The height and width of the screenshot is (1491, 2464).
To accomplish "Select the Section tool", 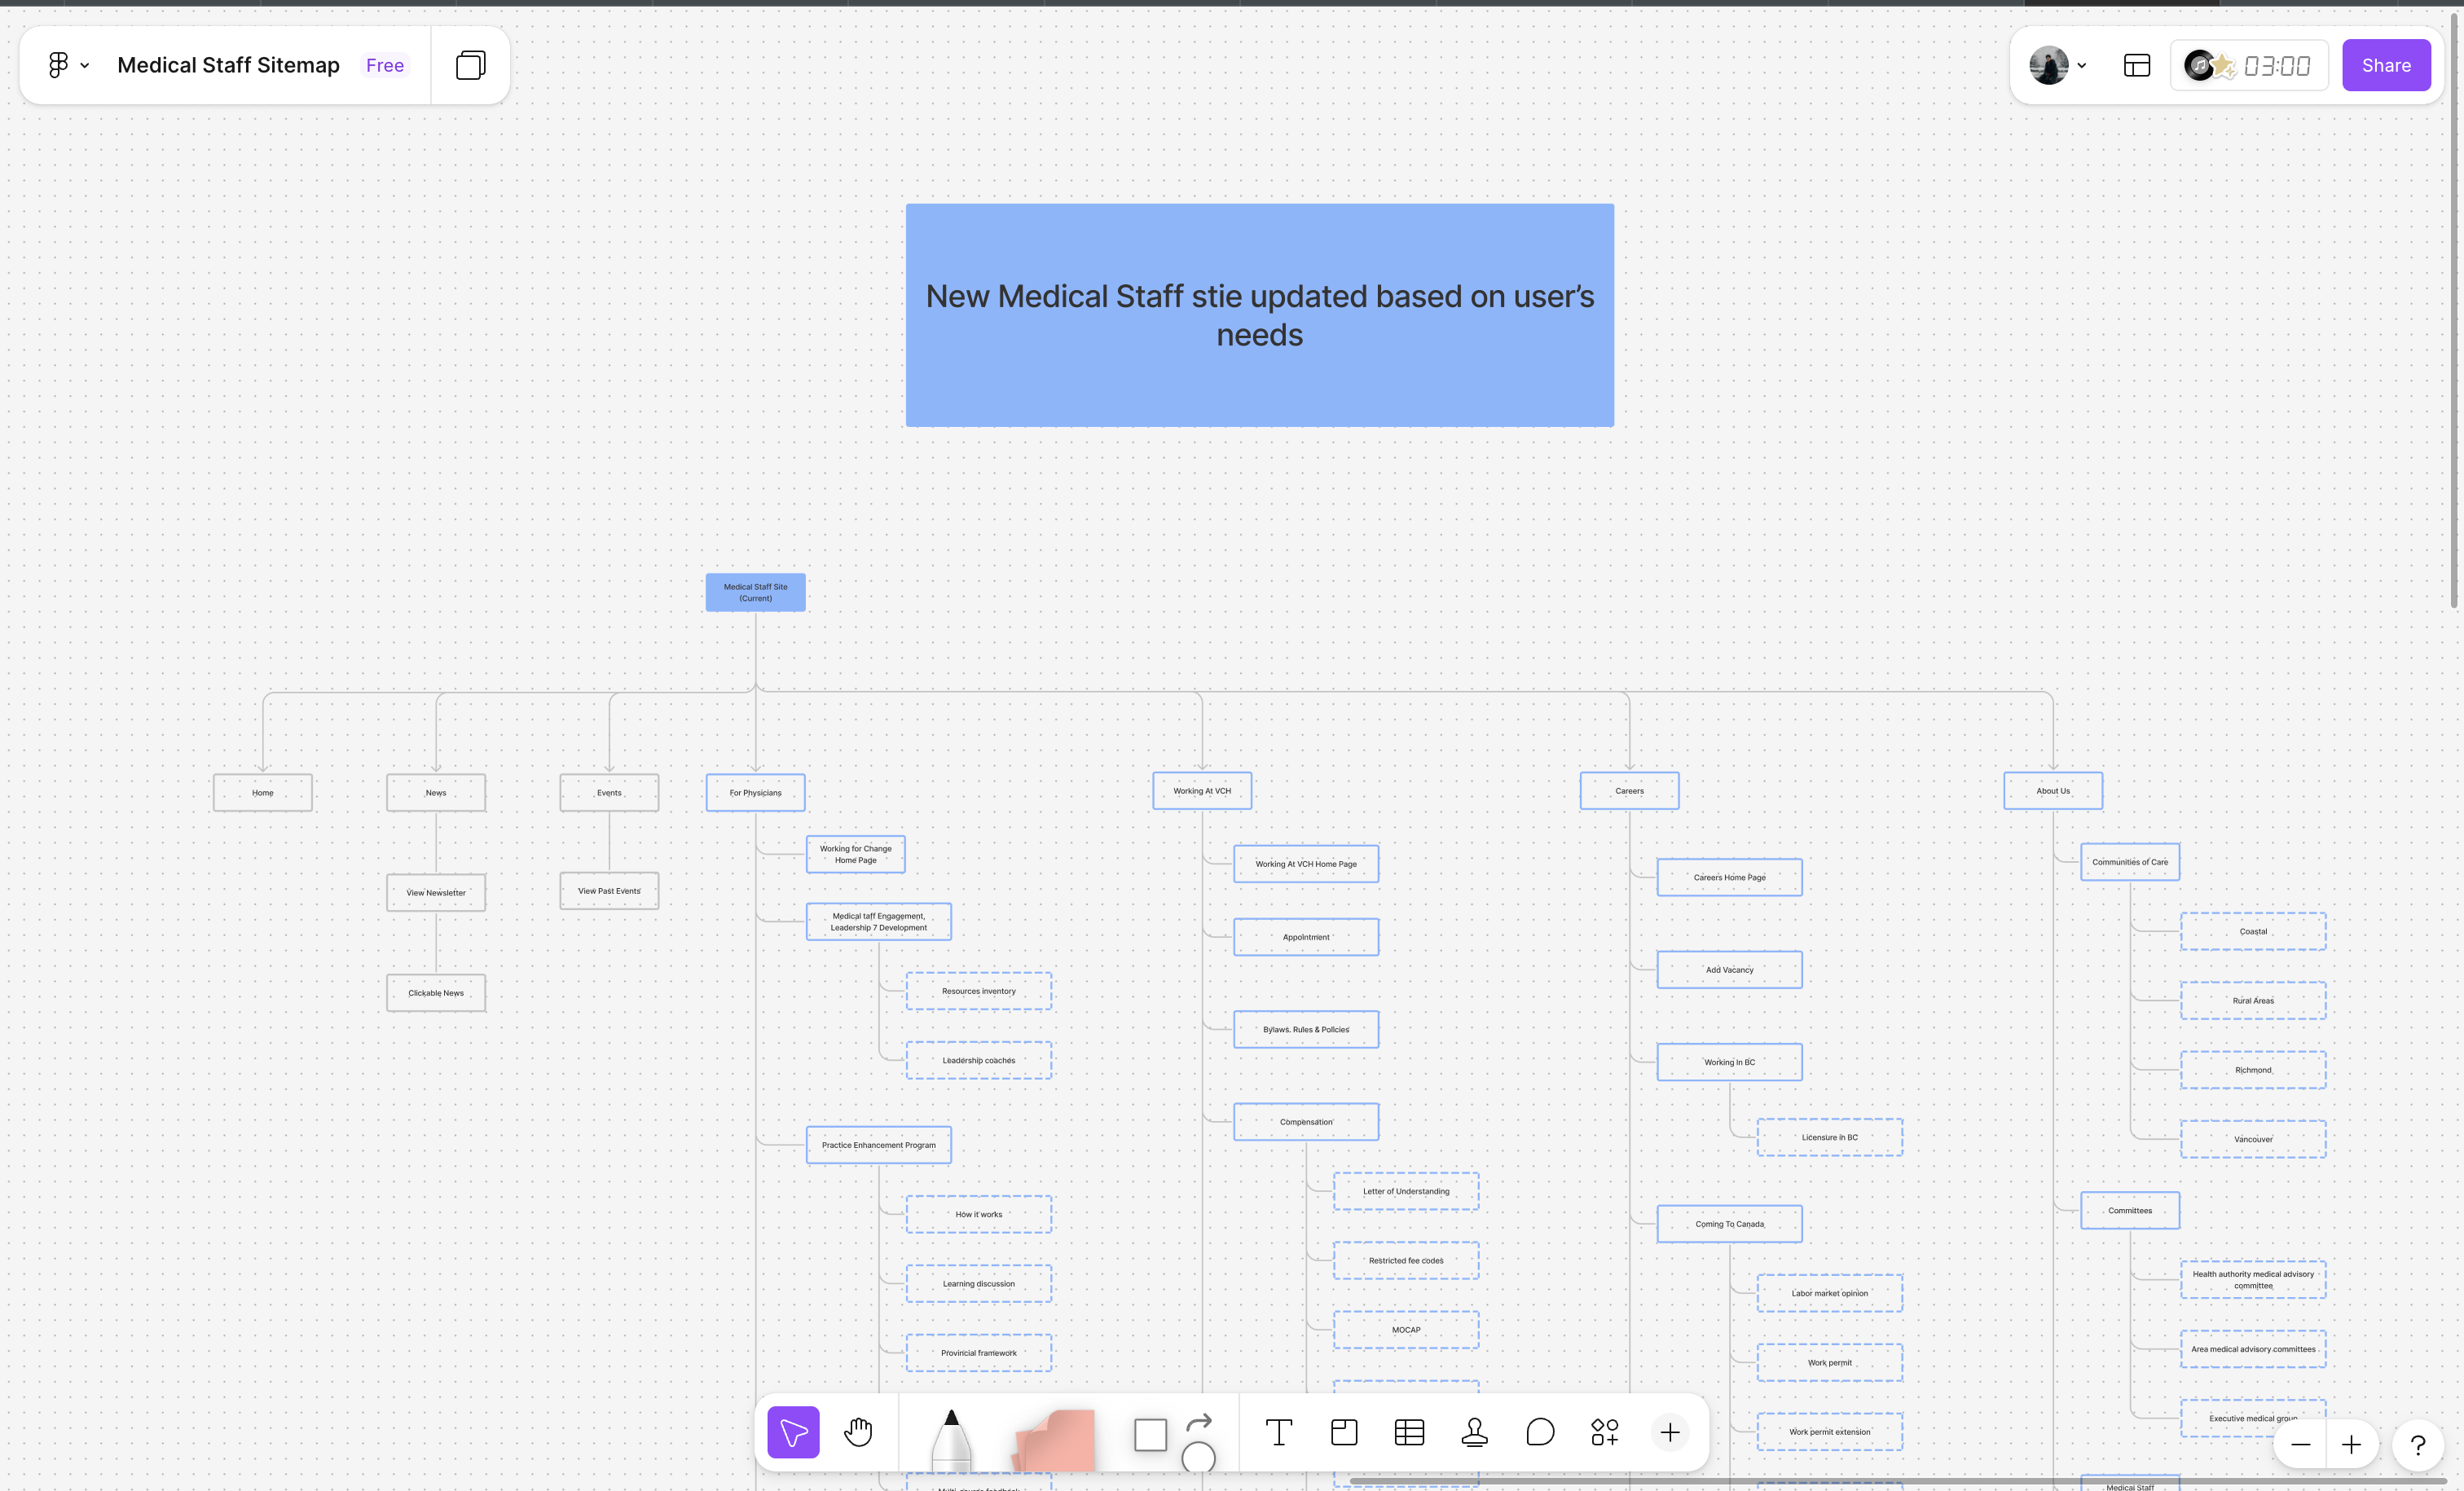I will click(x=1344, y=1432).
